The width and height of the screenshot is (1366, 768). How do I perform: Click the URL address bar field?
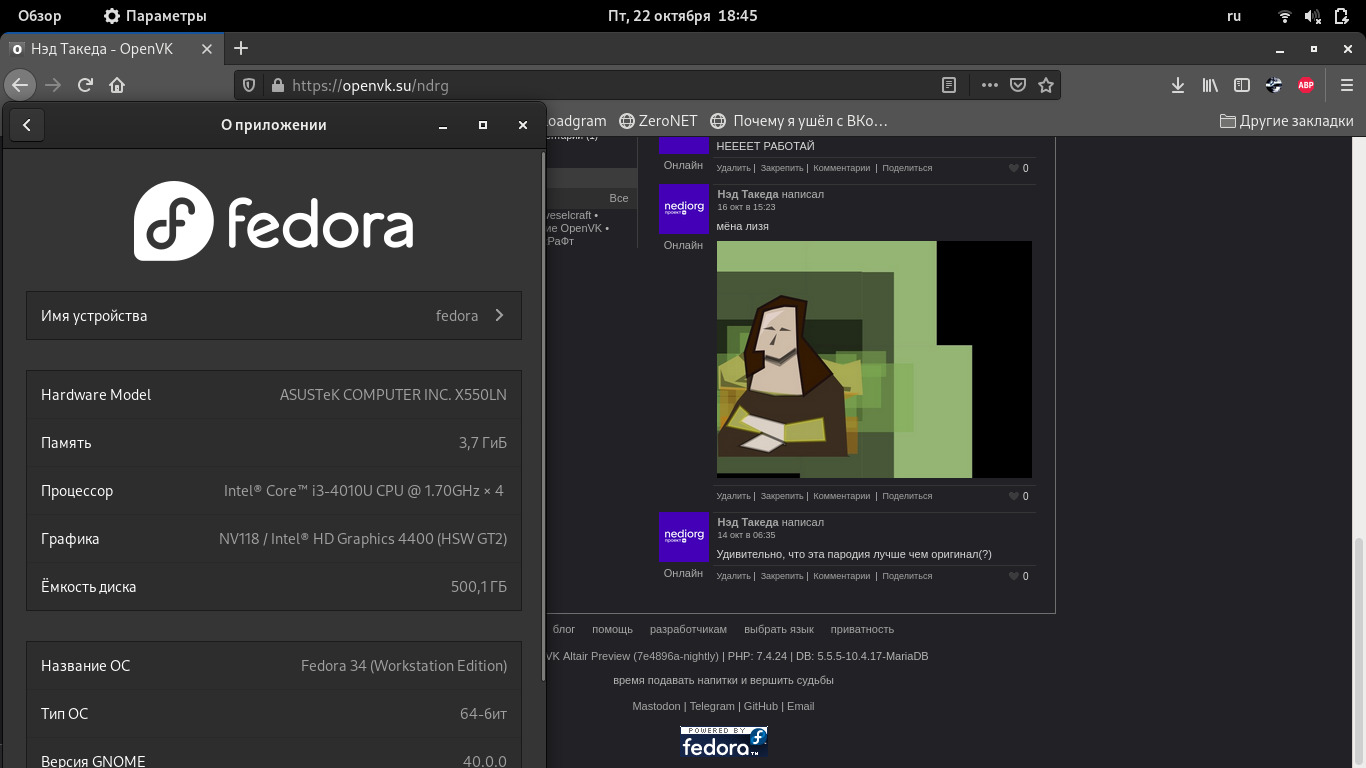[600, 85]
